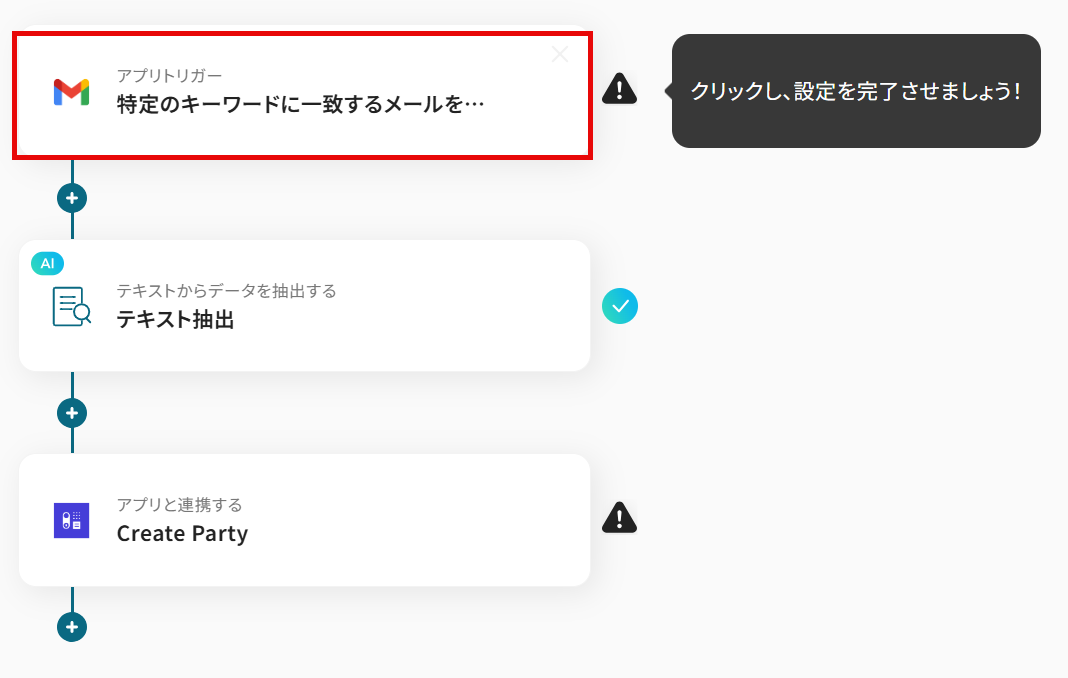Click the document search icon for テキスト抽出
1068x678 pixels.
point(71,306)
